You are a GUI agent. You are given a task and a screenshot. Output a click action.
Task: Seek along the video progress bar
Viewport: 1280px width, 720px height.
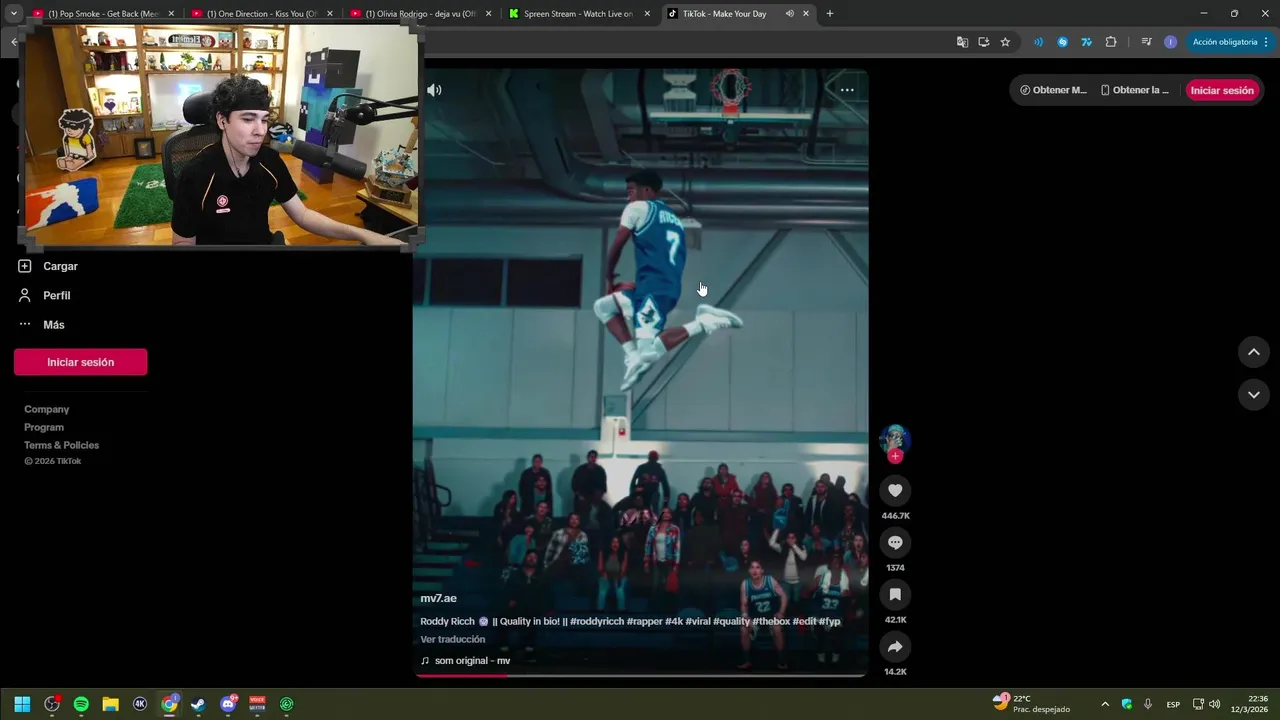640,676
